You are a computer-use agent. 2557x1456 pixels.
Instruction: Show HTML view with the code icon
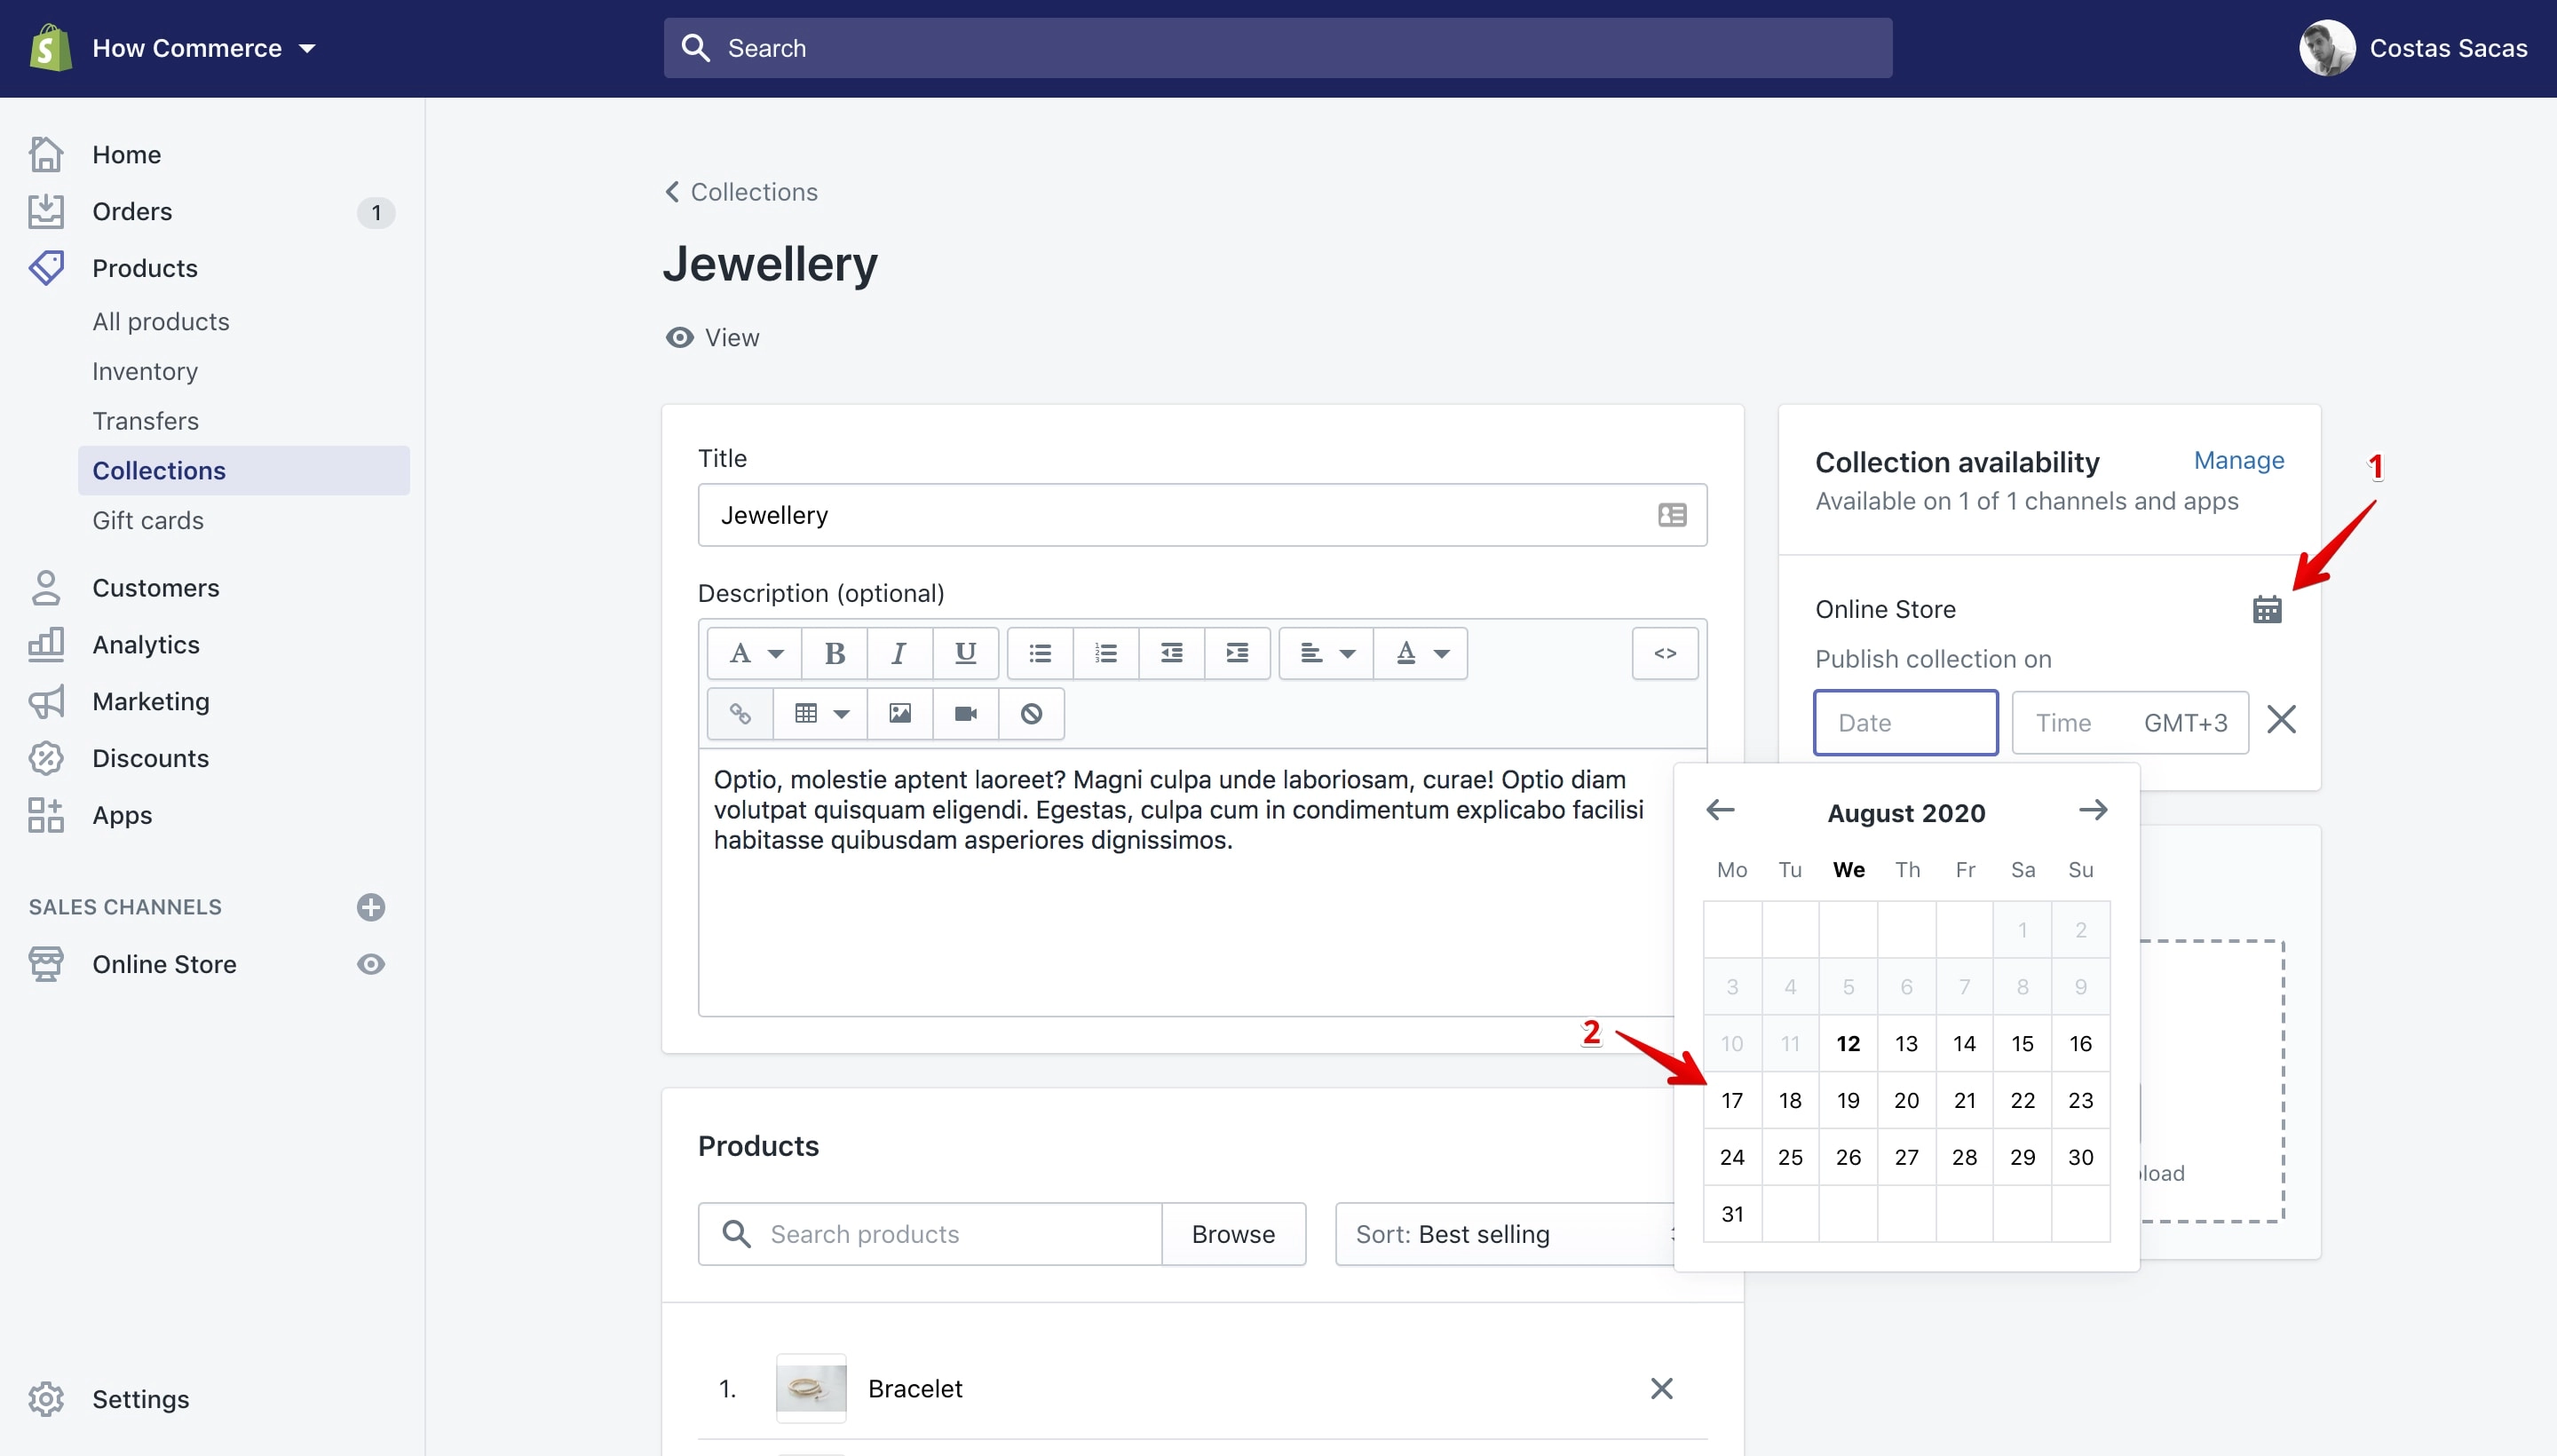(1665, 653)
